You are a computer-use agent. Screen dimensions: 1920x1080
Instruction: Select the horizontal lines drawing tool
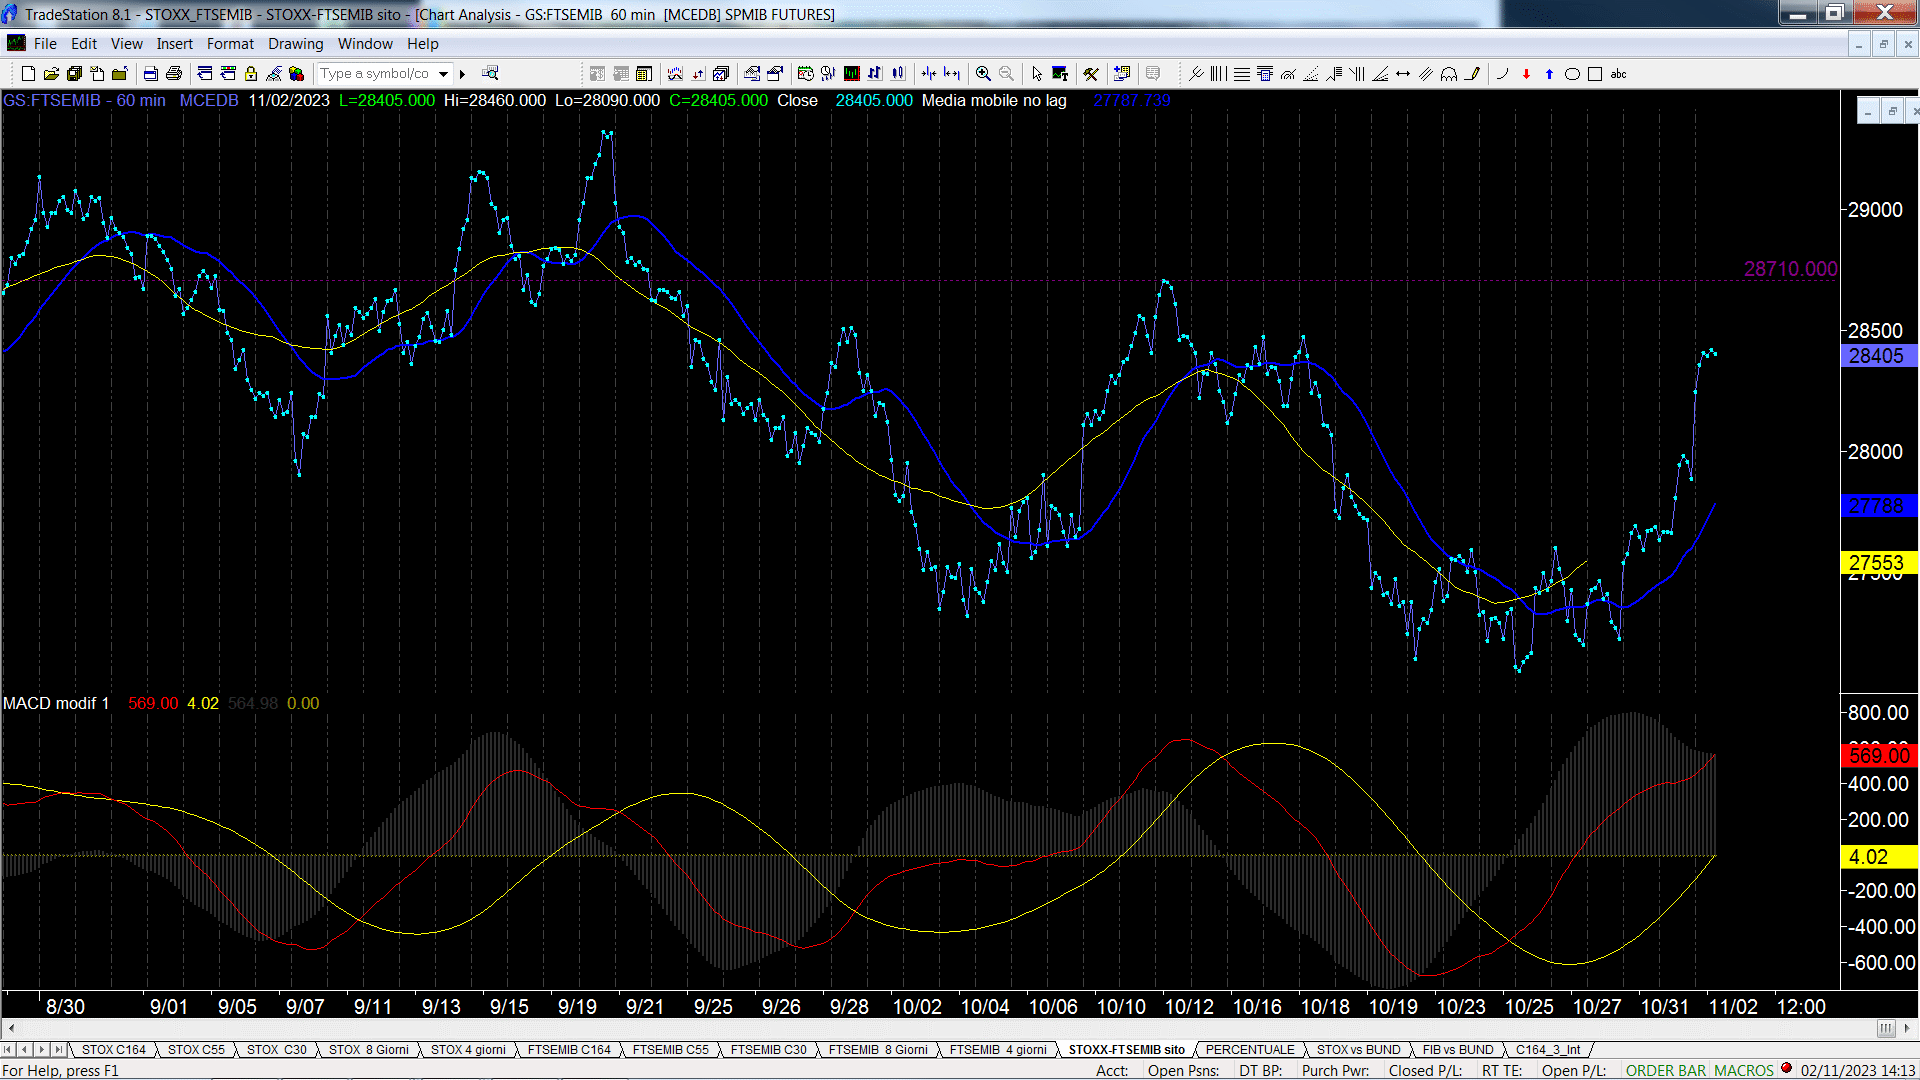(1242, 74)
